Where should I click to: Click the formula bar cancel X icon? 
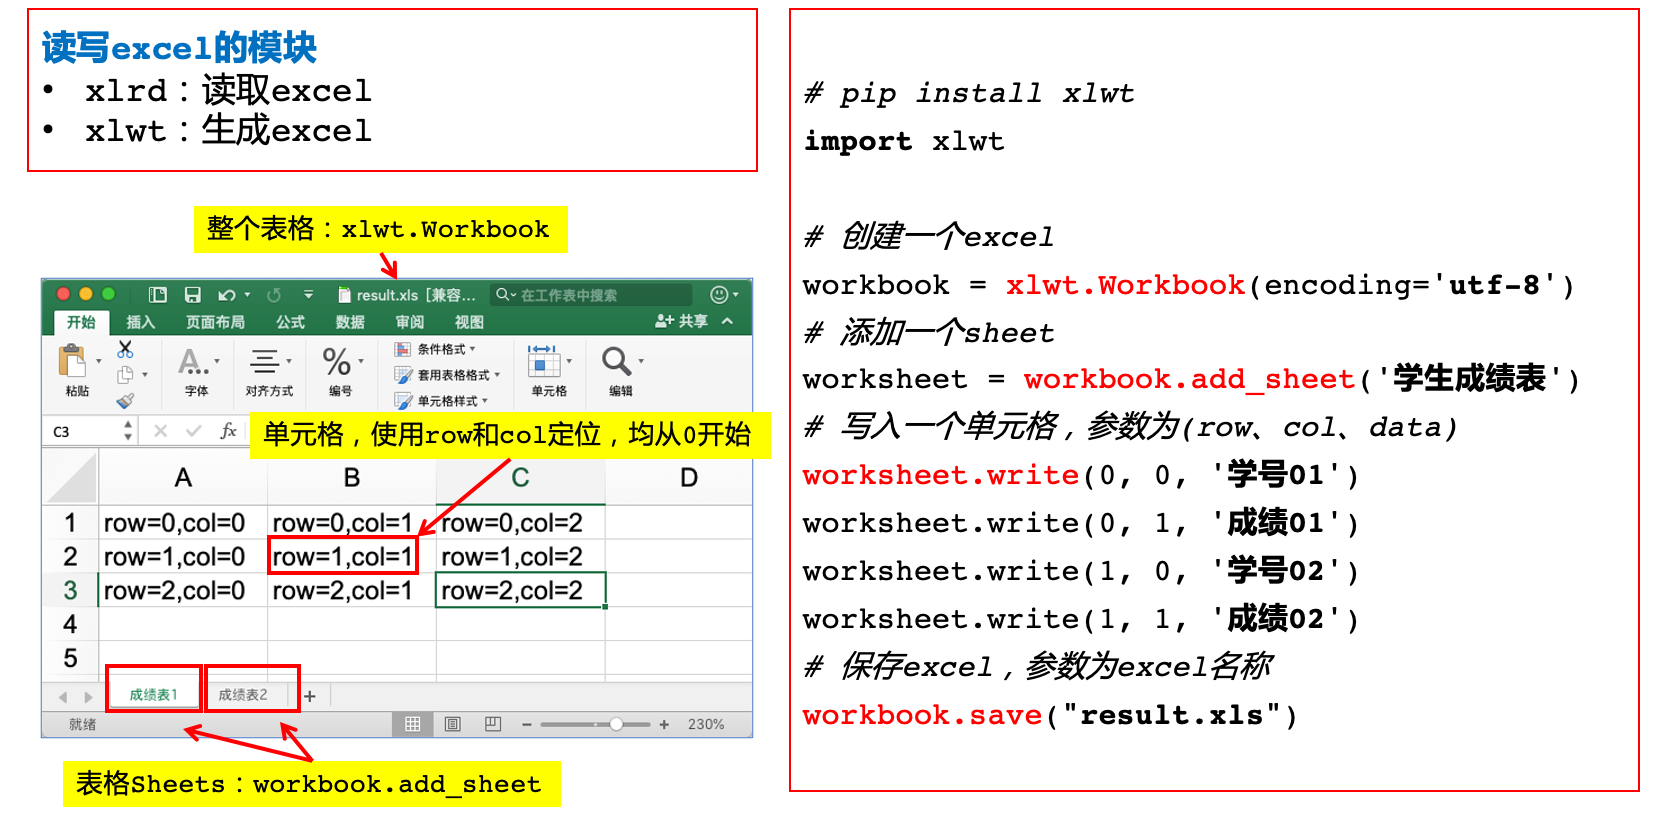(x=161, y=431)
